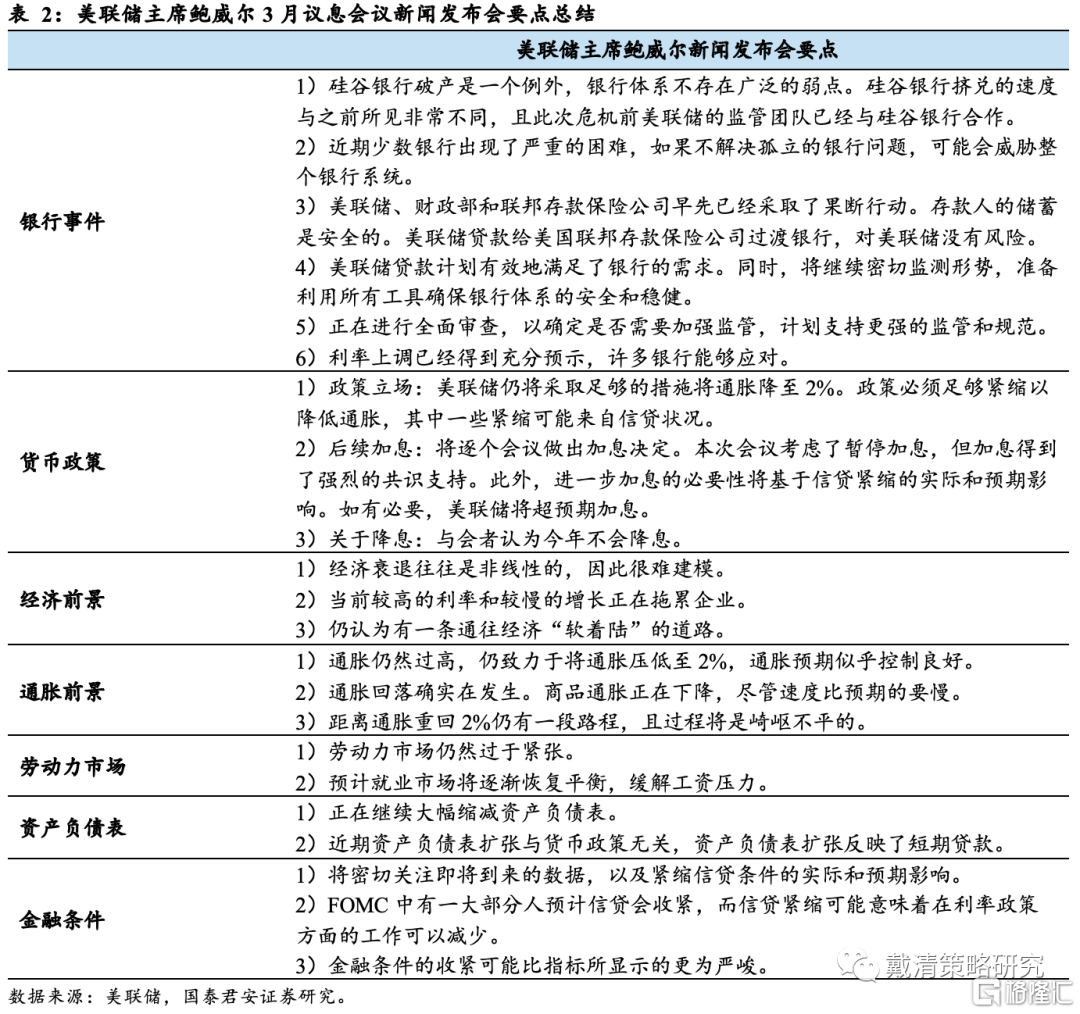Select the row label "货币政策"
Viewport: 1080px width, 1014px height.
pyautogui.click(x=62, y=462)
